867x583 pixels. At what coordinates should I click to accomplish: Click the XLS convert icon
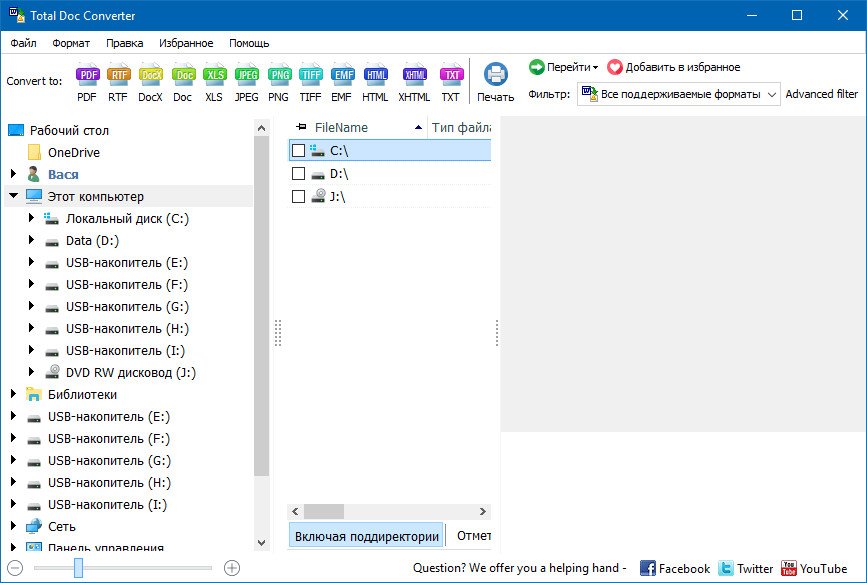tap(214, 75)
